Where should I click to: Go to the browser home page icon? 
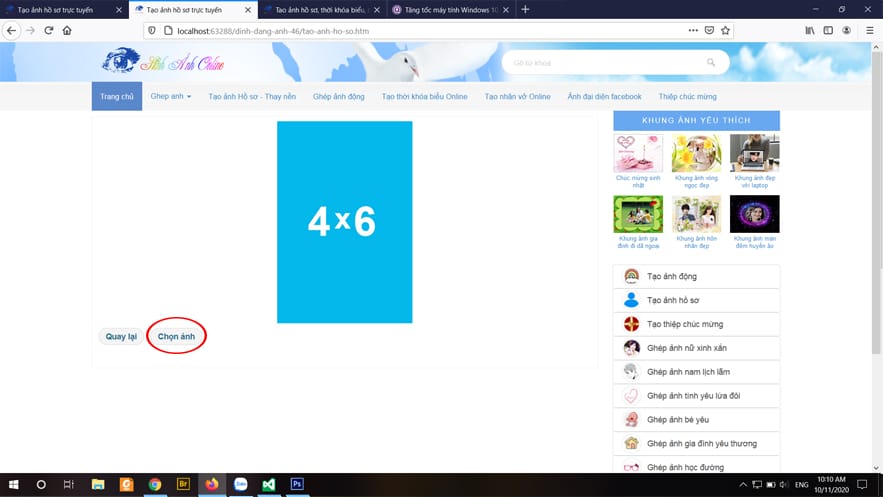click(x=67, y=30)
